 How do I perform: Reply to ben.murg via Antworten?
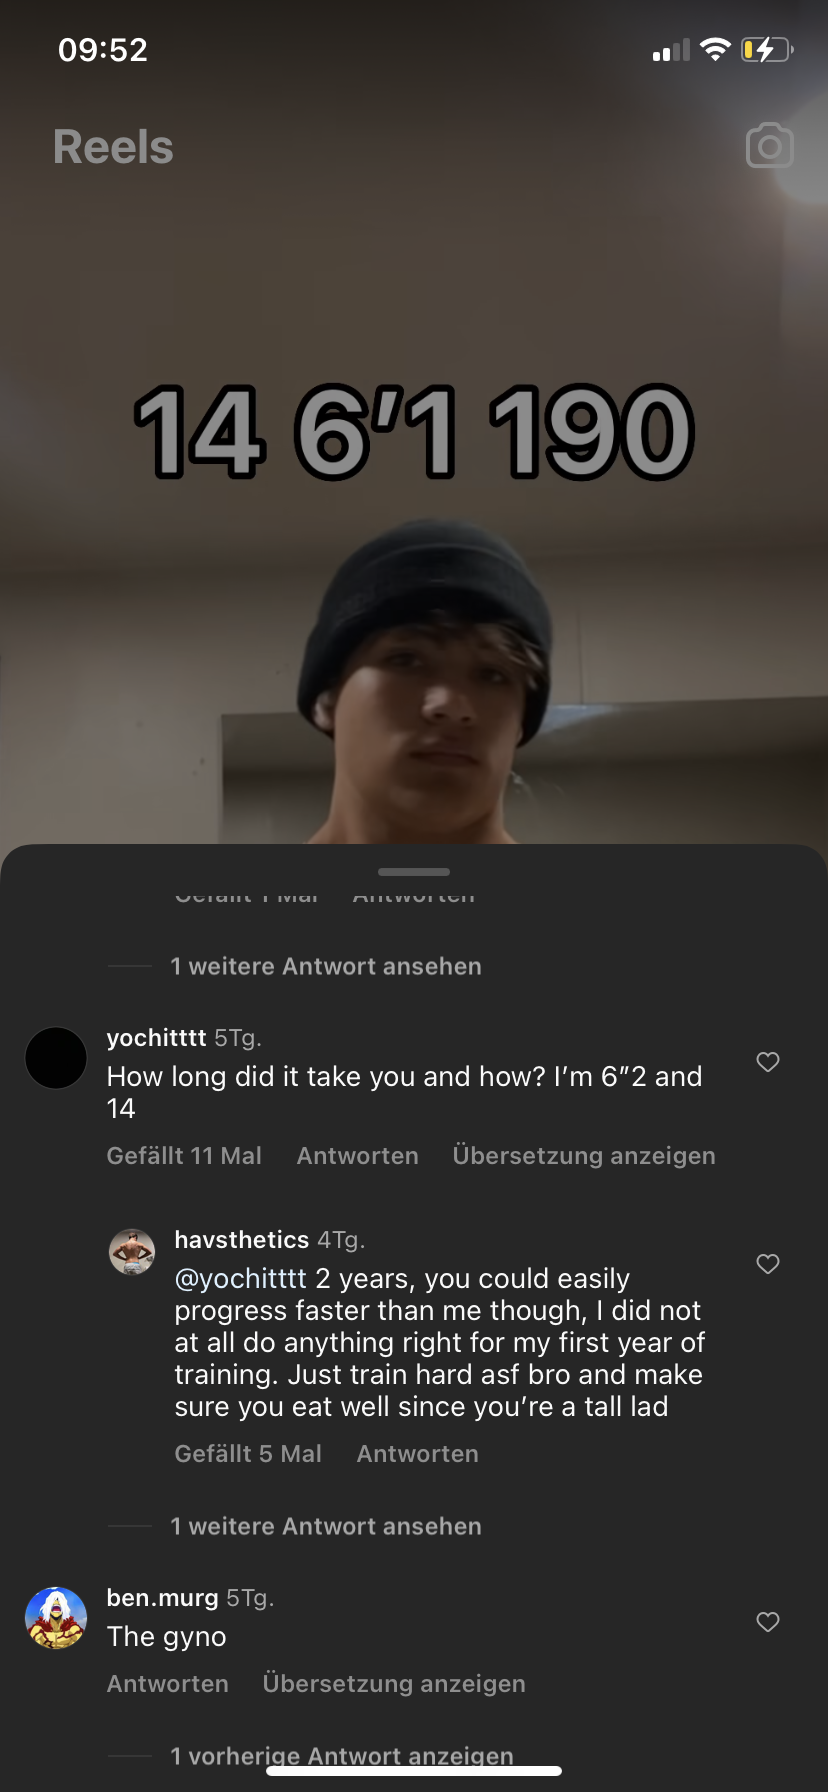point(168,1684)
